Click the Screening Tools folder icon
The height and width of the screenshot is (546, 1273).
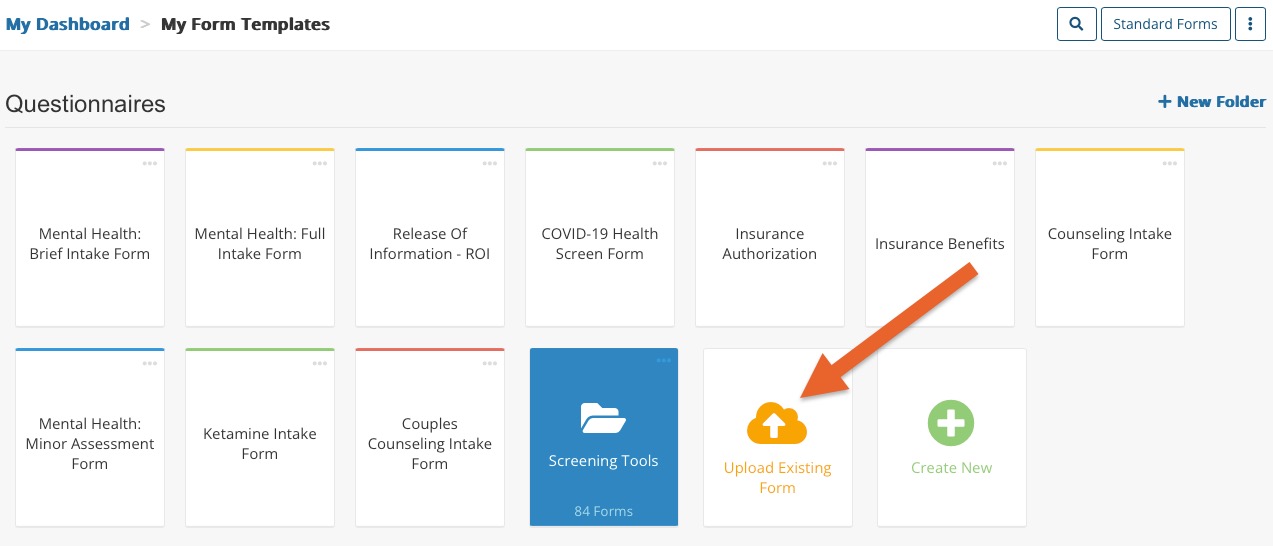(x=603, y=419)
